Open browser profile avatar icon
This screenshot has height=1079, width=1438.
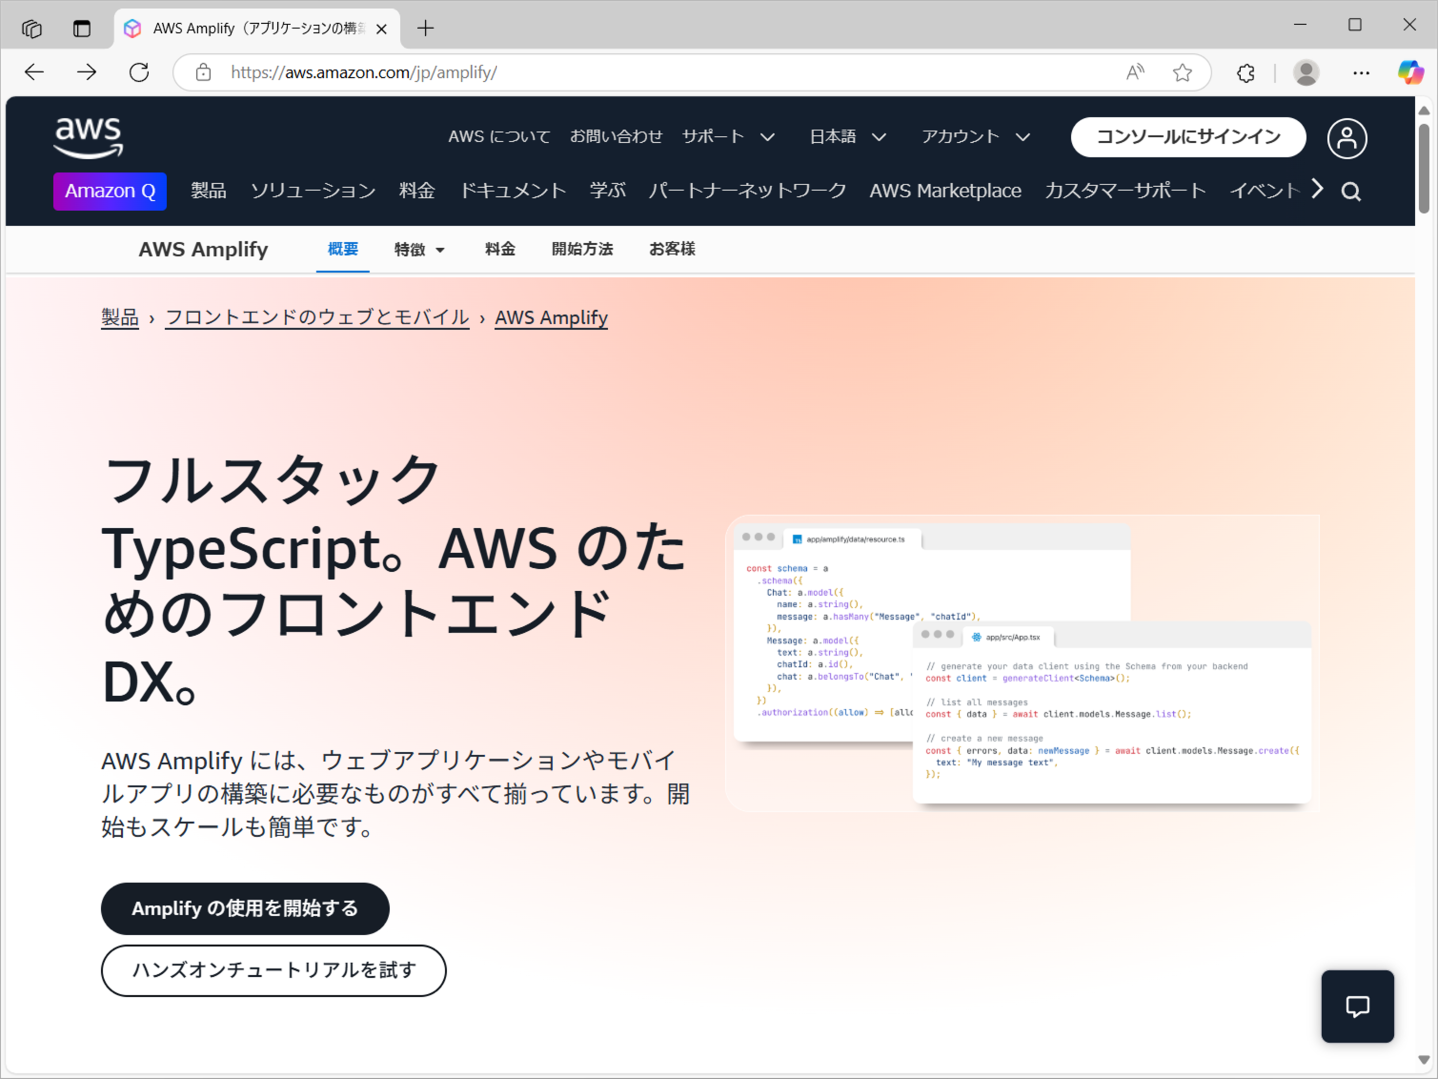(x=1306, y=72)
